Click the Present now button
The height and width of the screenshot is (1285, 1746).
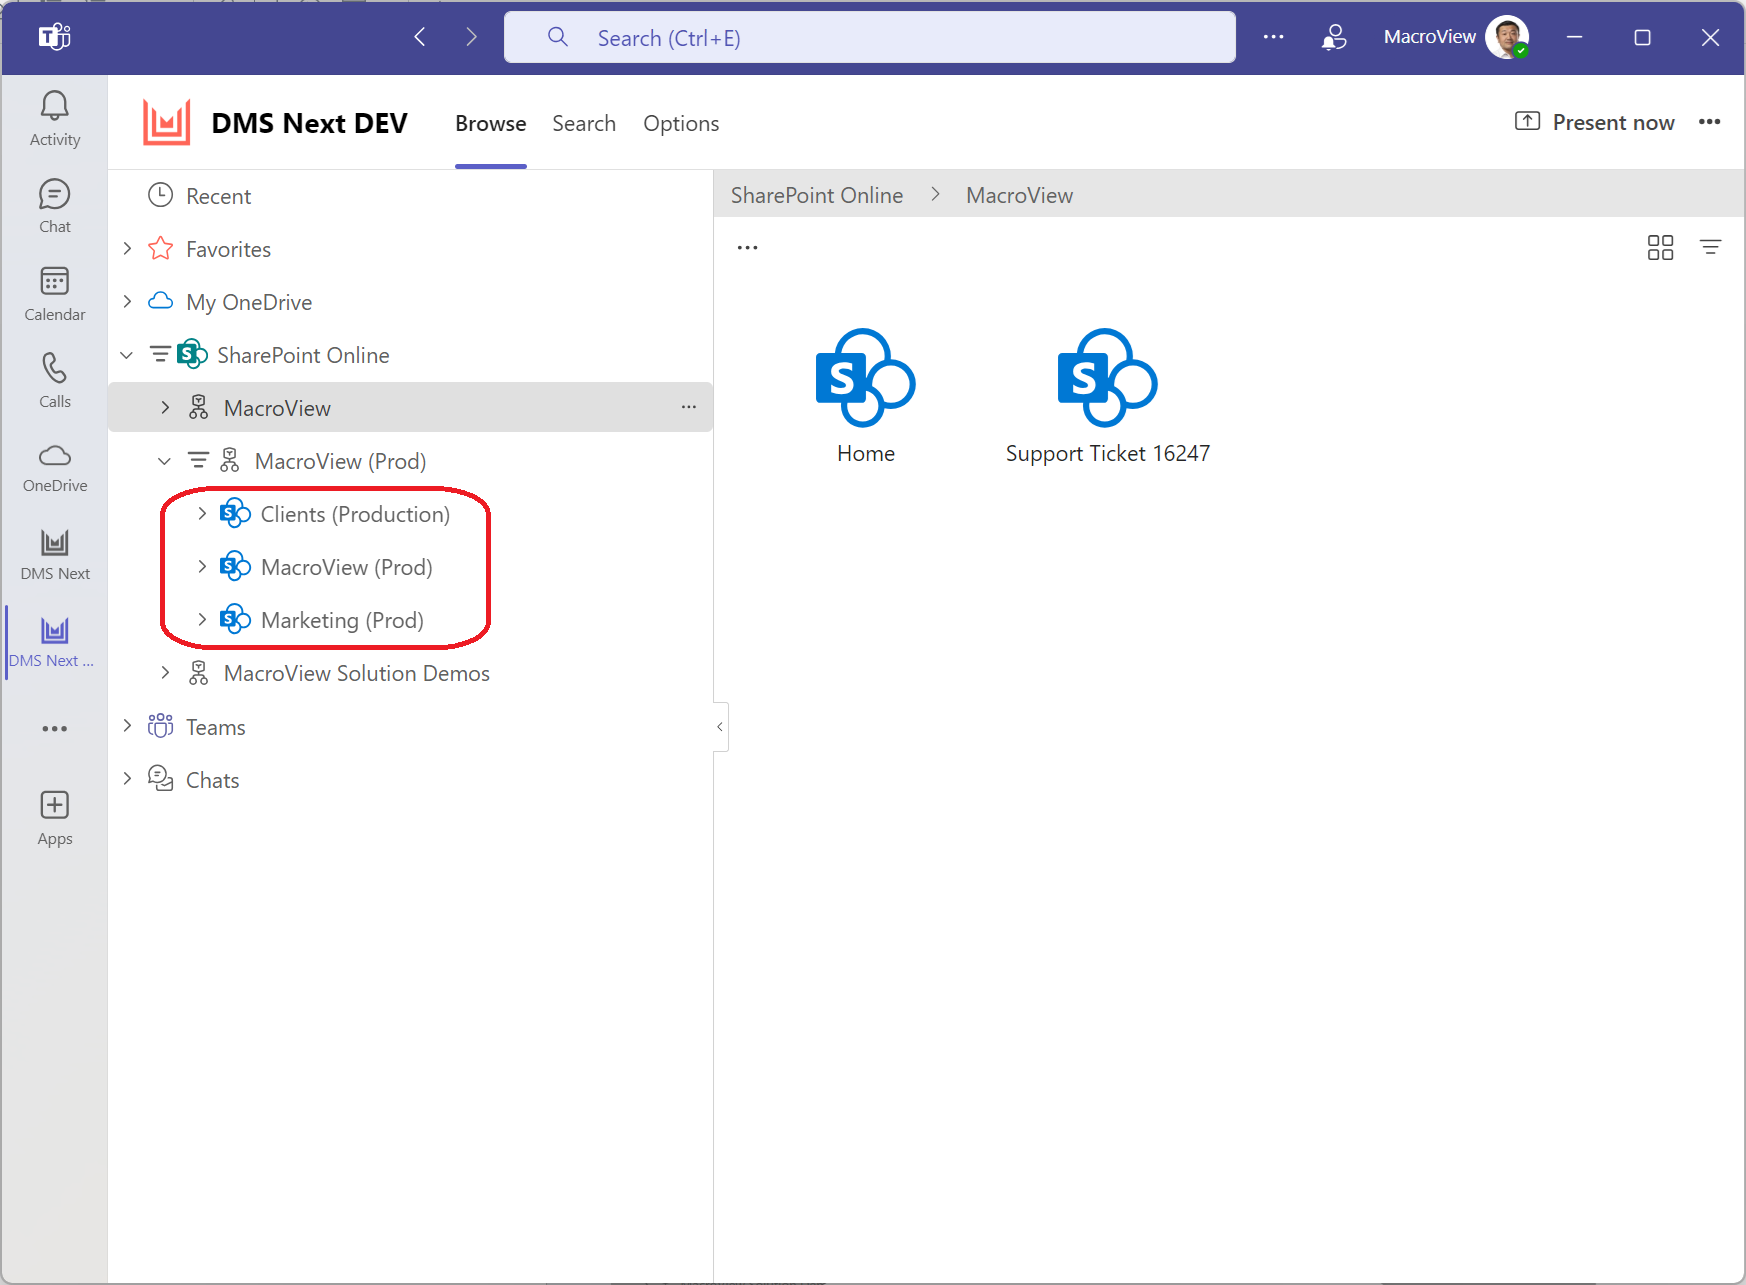tap(1594, 122)
